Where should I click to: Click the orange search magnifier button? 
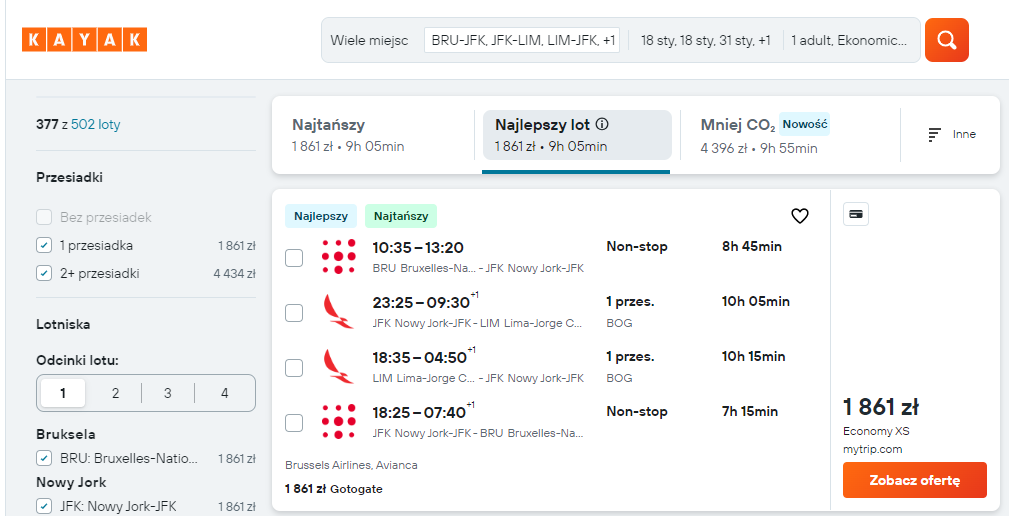(x=947, y=40)
